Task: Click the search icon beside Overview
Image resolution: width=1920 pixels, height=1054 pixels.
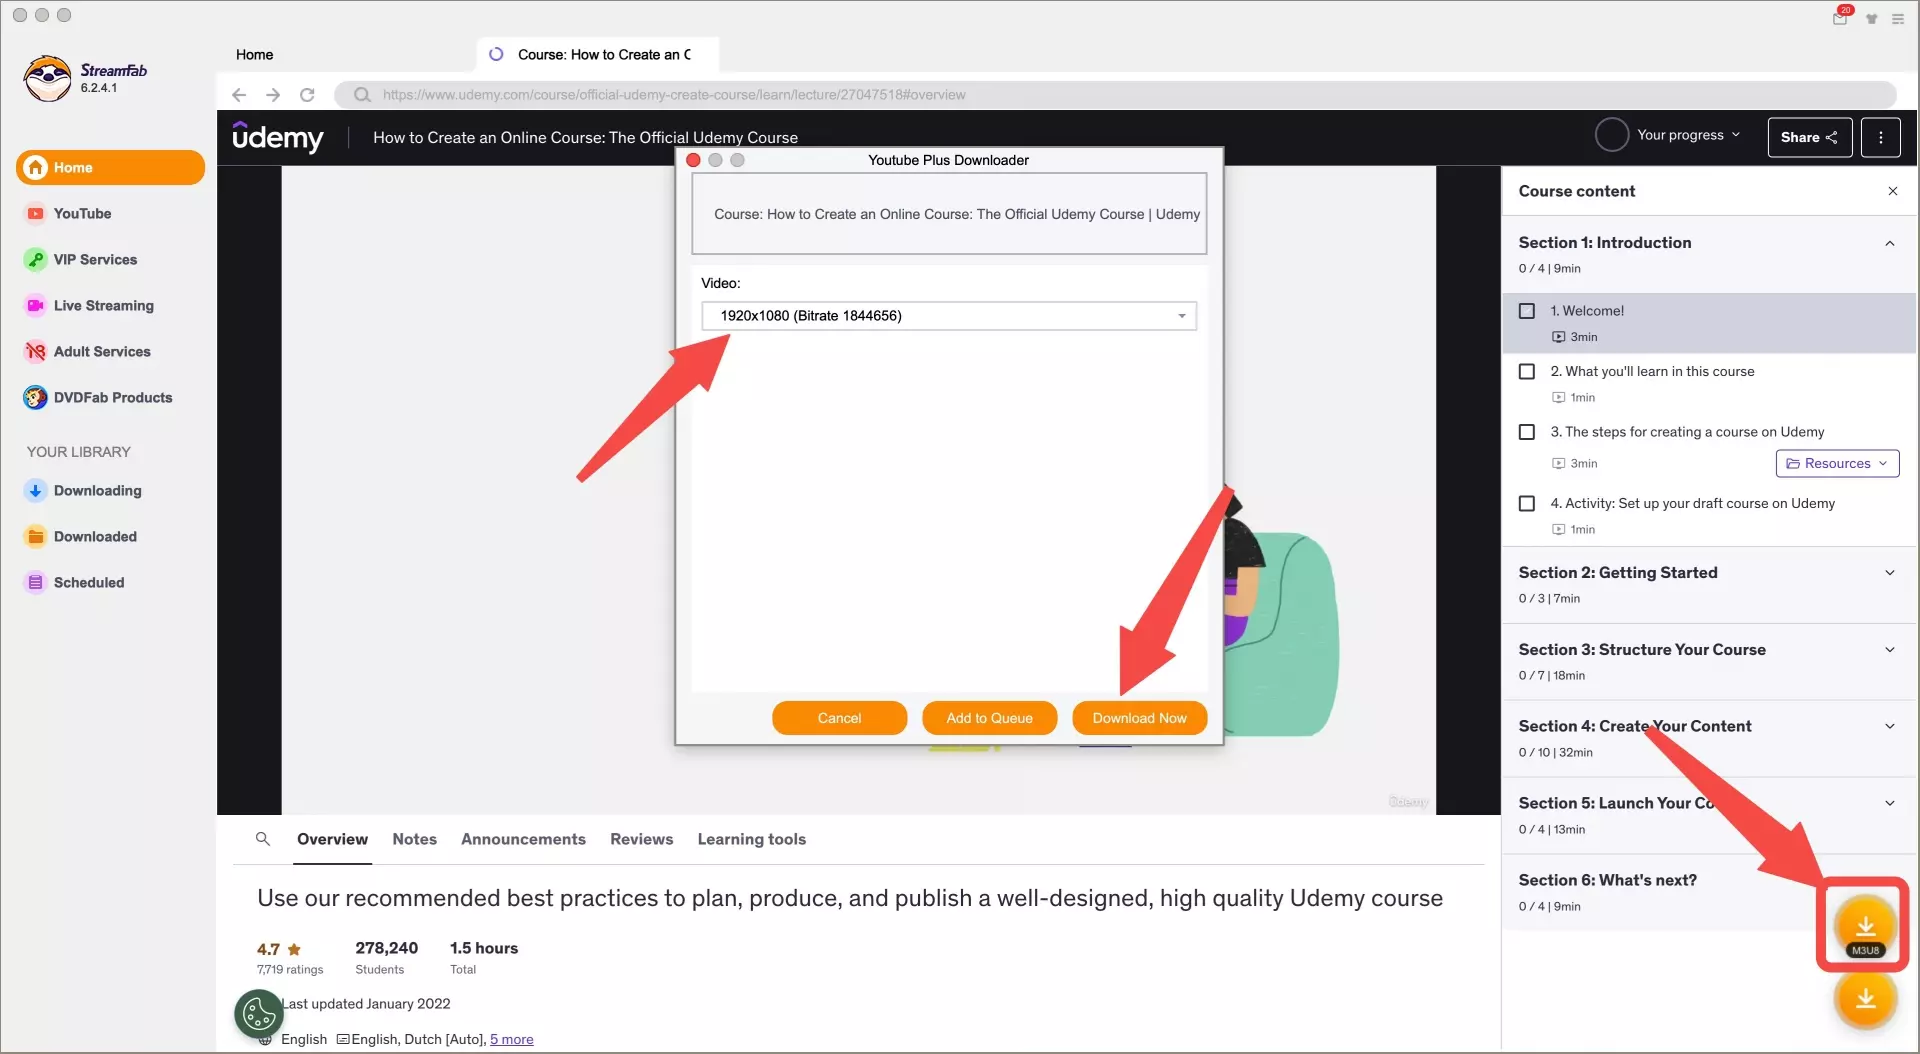Action: point(263,839)
